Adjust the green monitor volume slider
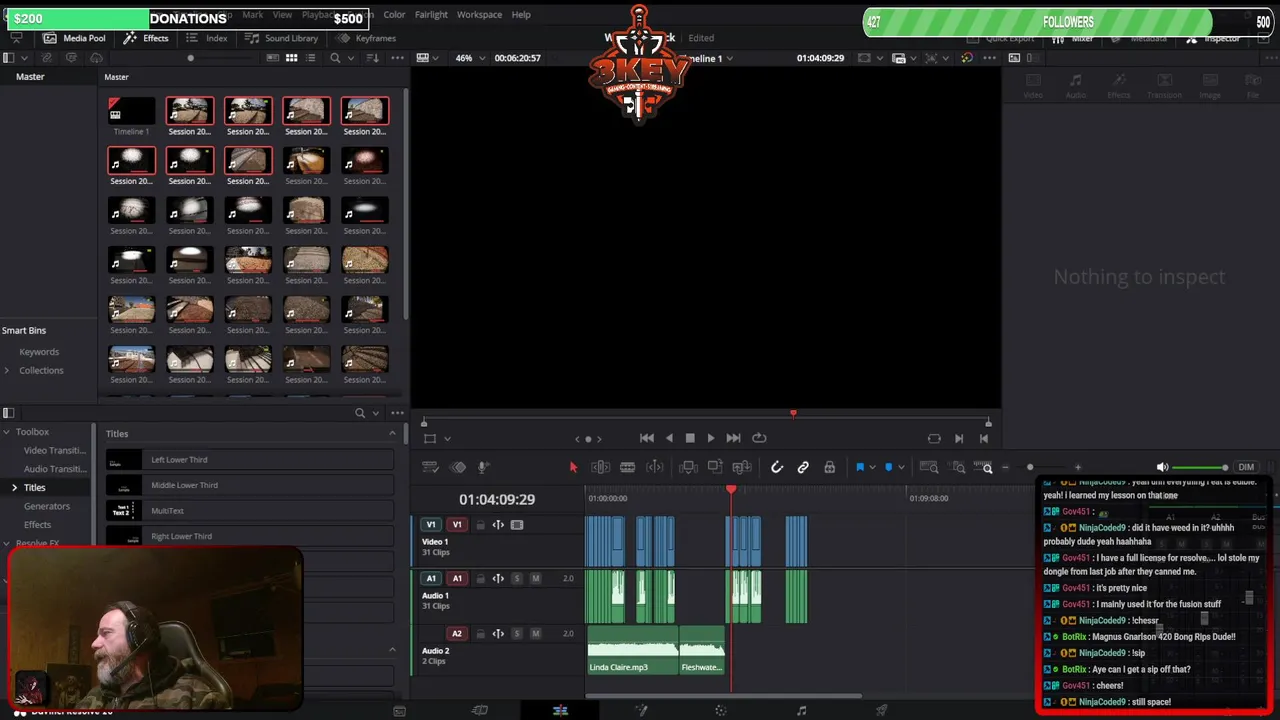 [x=1200, y=467]
